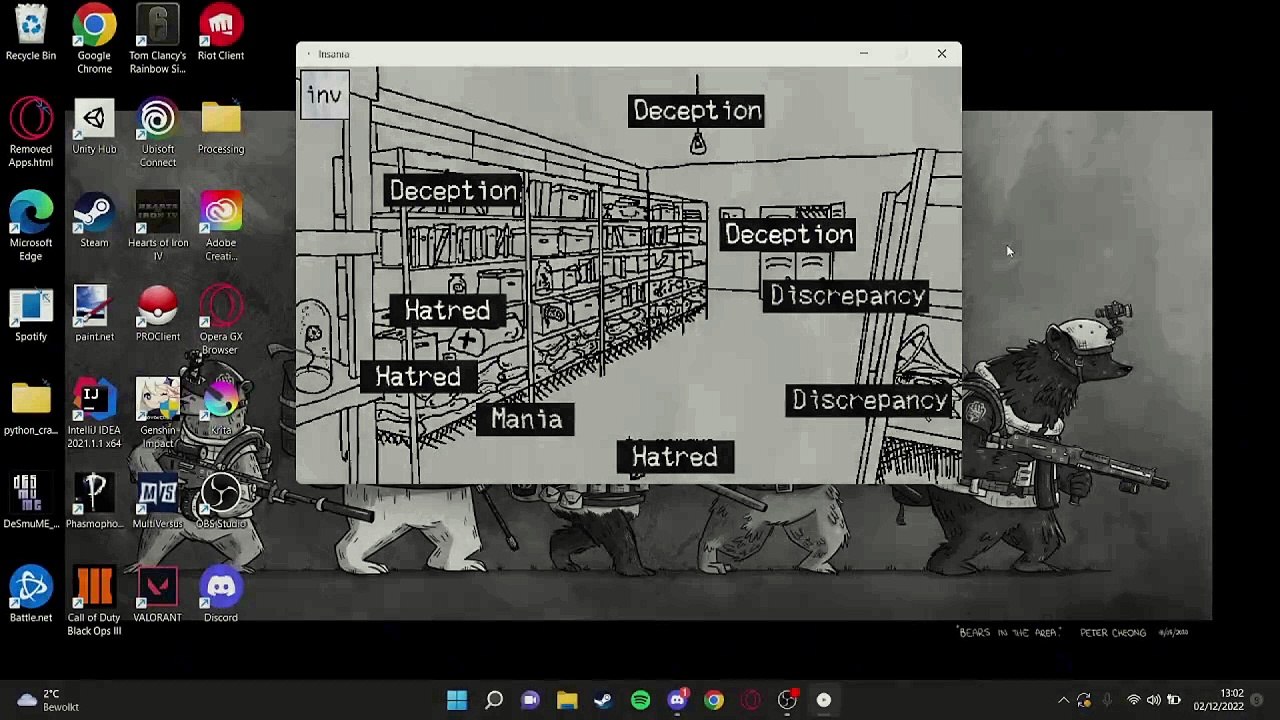
Task: Open Discord from the taskbar
Action: (x=677, y=700)
